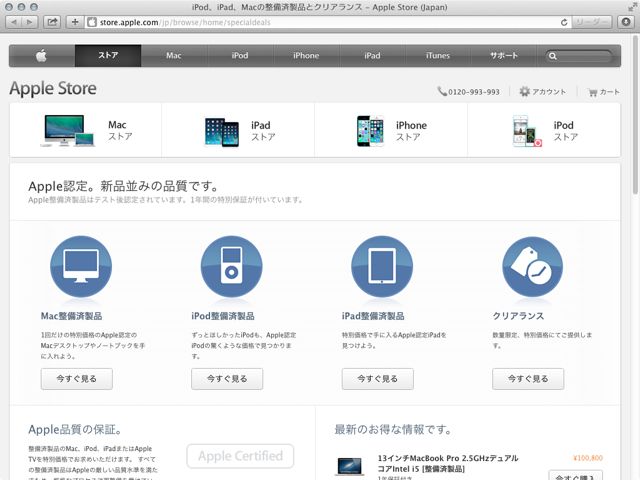Viewport: 640px width, 480px height.
Task: Click the Apple Store page title
Action: [53, 89]
